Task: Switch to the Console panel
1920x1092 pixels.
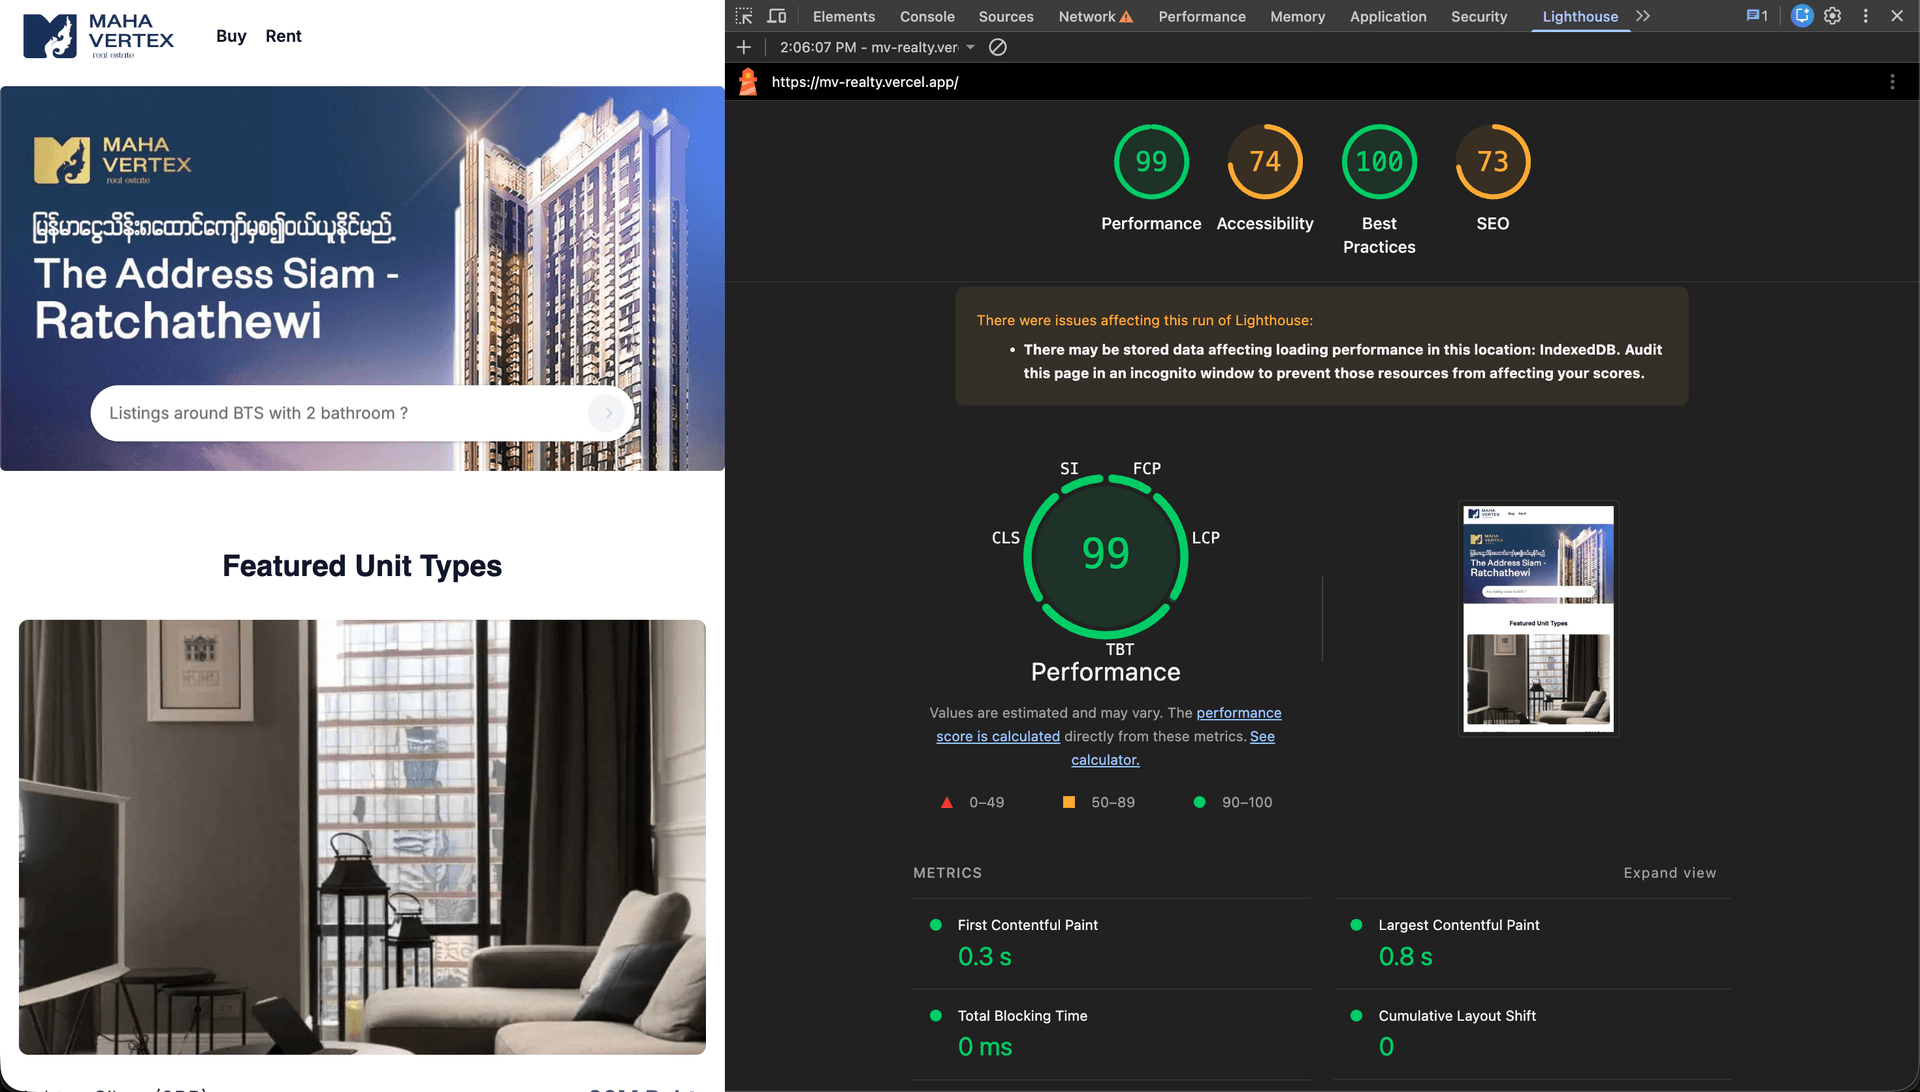Action: [926, 16]
